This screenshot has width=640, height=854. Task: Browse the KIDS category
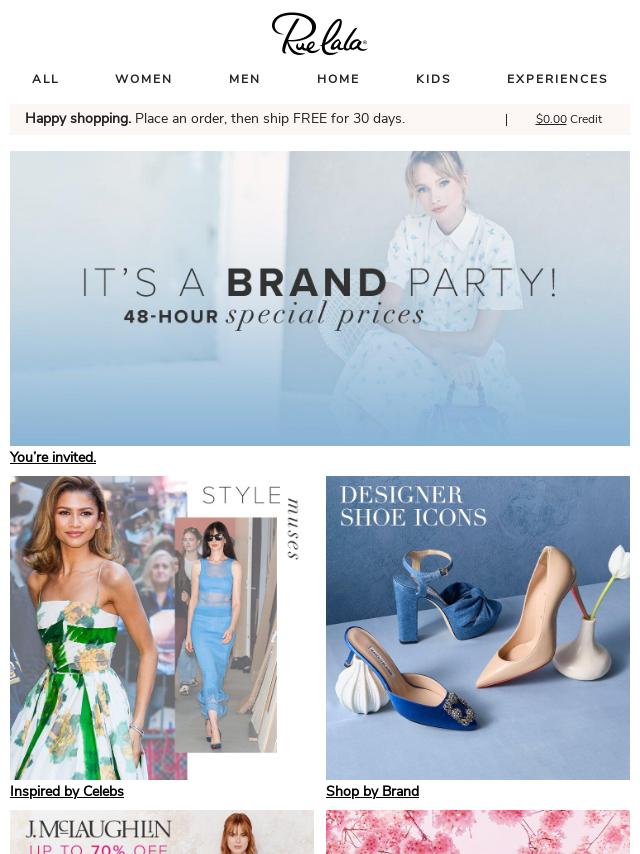(x=434, y=79)
